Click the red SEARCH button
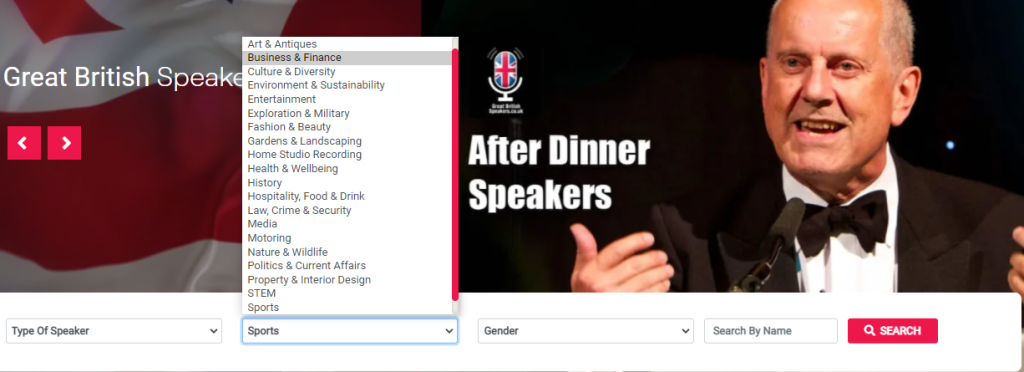This screenshot has width=1024, height=372. click(x=893, y=331)
